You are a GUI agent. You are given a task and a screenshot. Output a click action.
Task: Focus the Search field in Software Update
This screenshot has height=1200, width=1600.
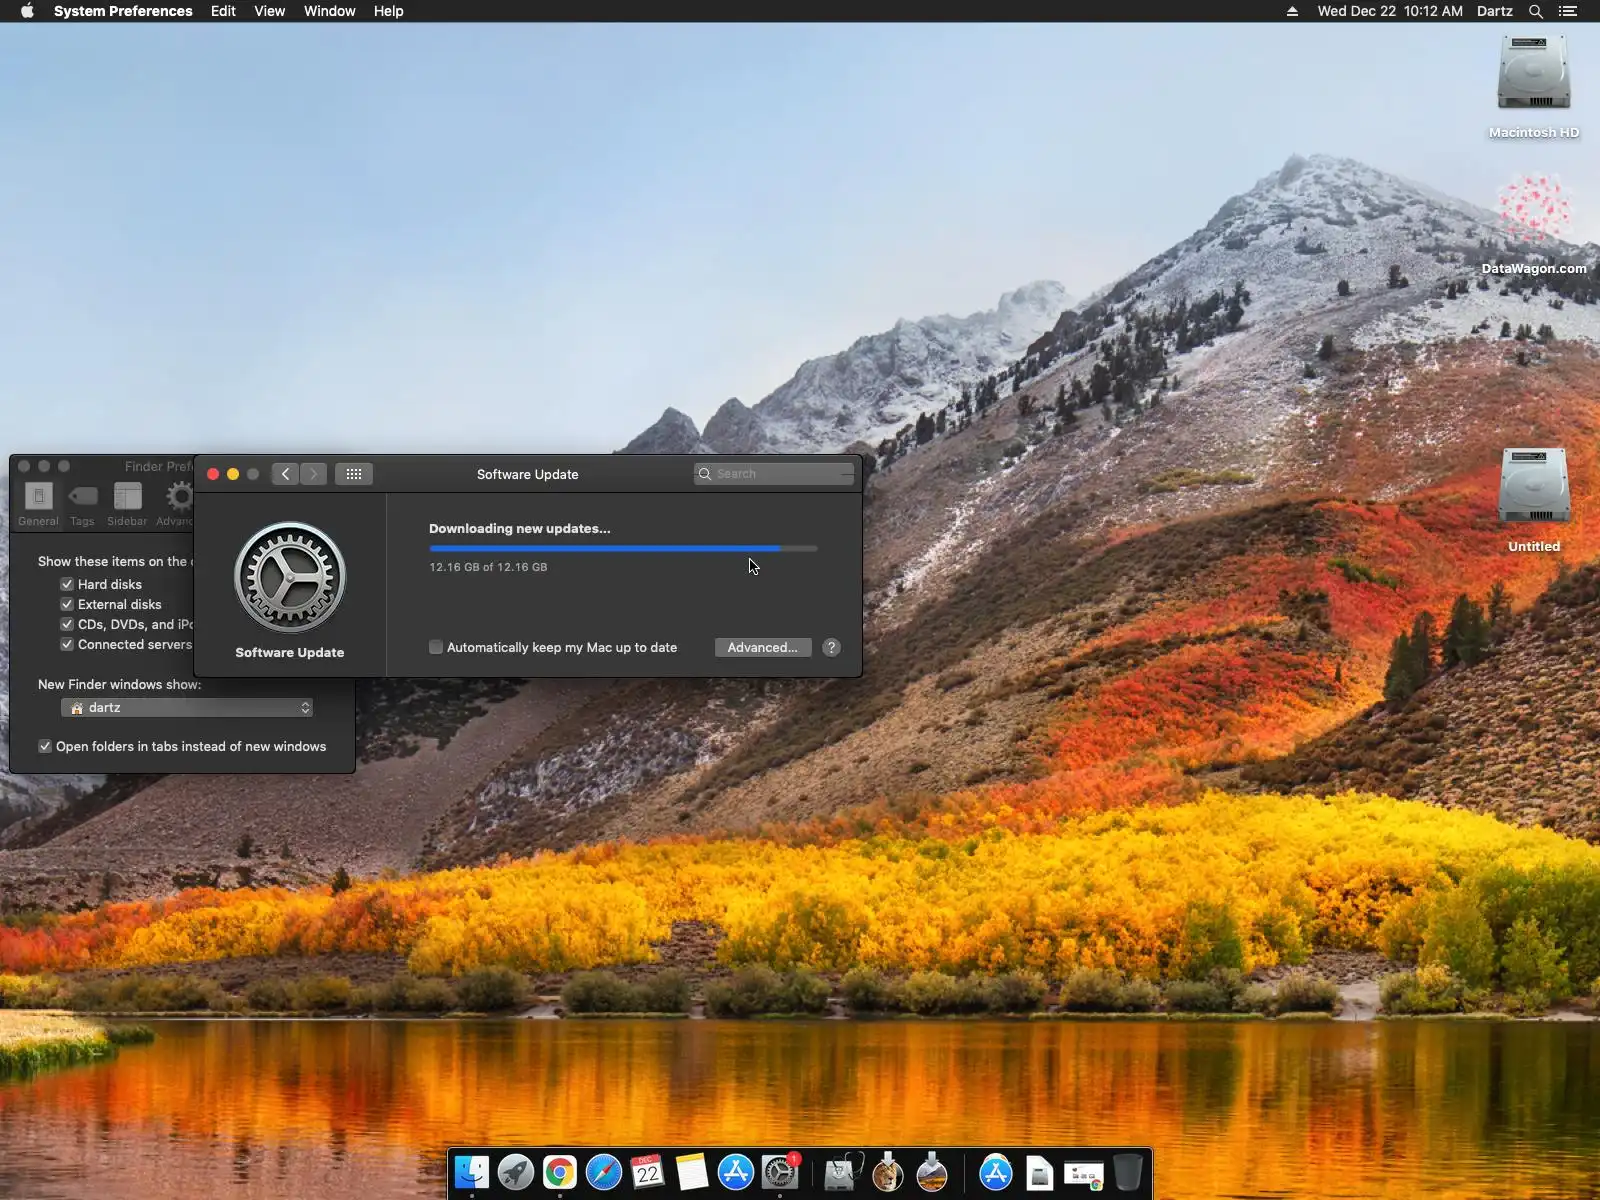(774, 474)
